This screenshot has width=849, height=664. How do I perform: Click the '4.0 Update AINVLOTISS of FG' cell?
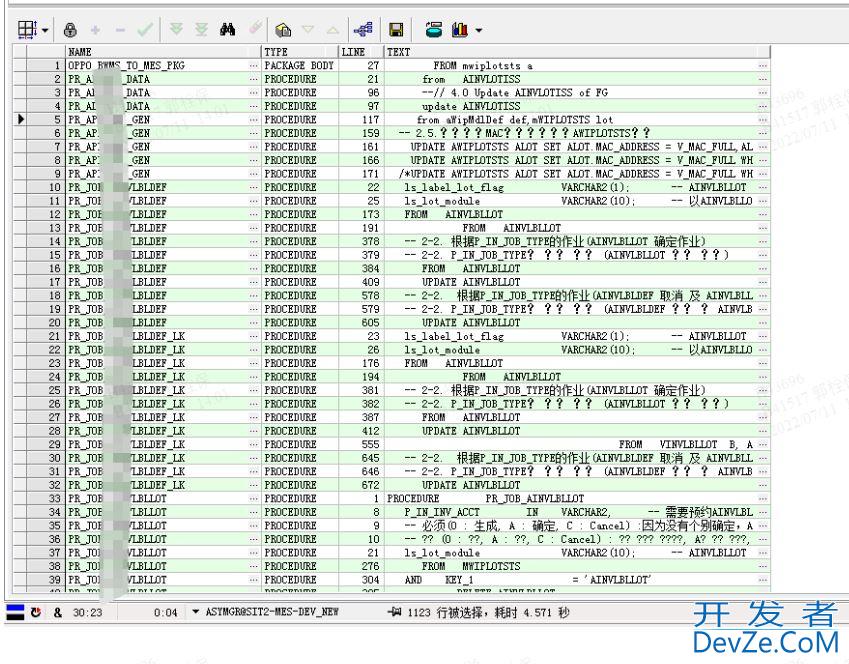[x=577, y=93]
